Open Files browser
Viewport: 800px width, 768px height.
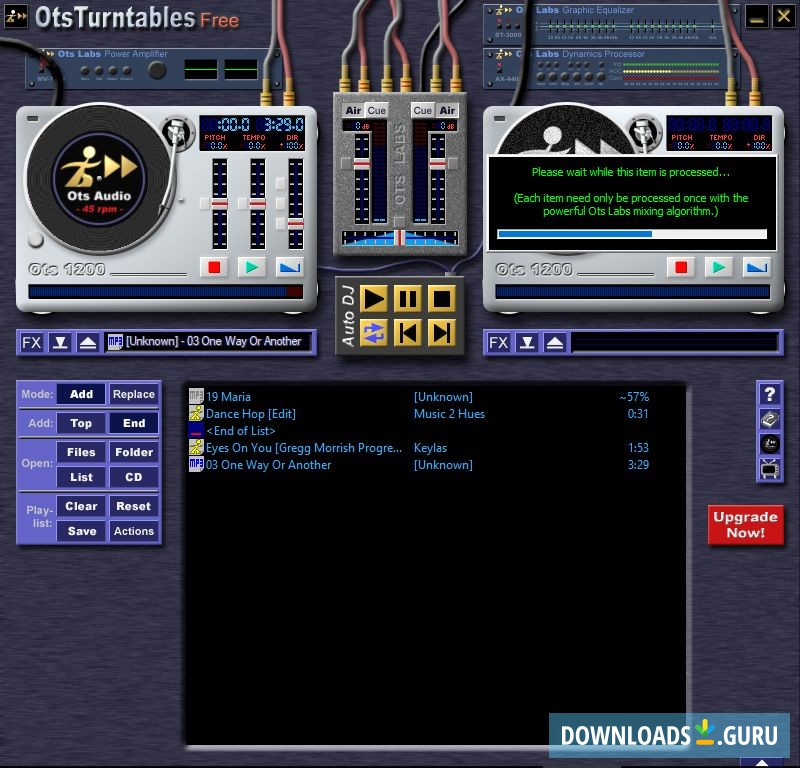pos(81,452)
